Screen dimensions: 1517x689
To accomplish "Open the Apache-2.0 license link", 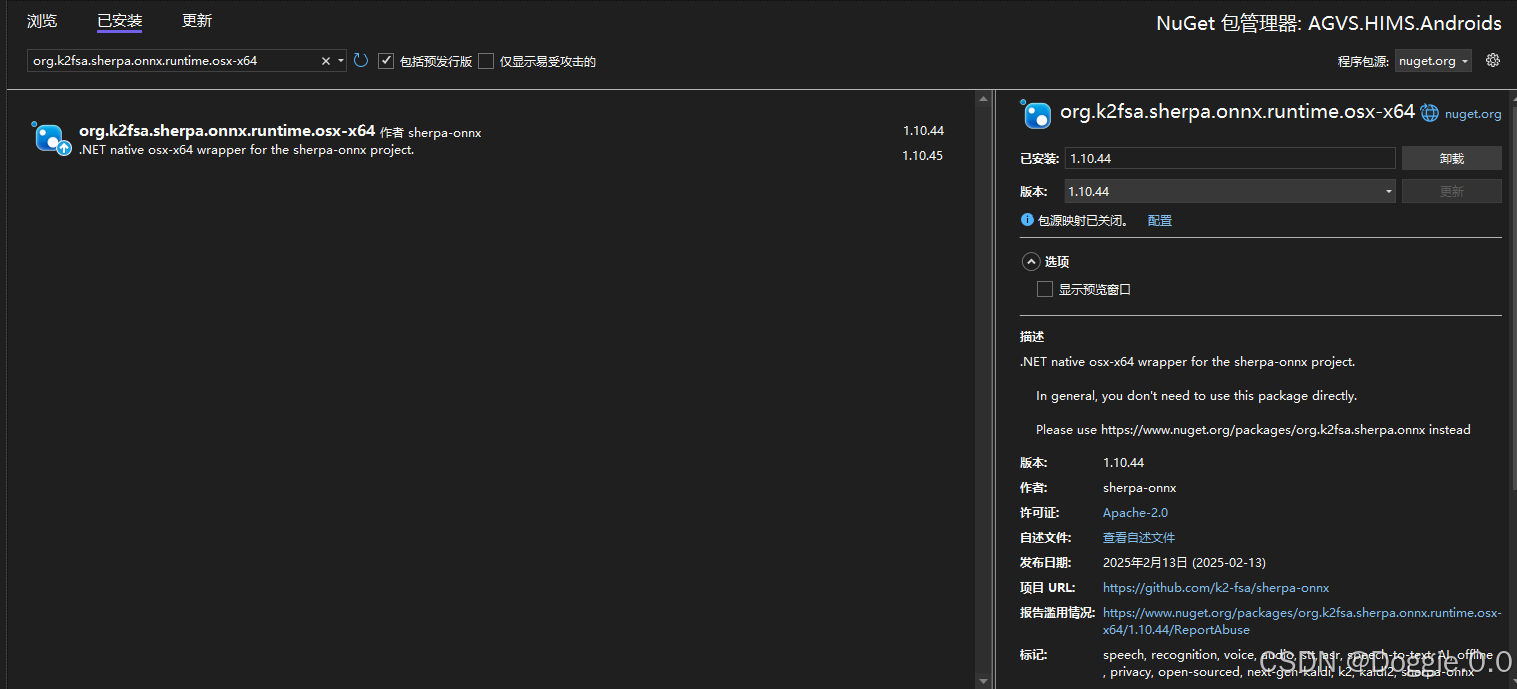I will (x=1135, y=513).
